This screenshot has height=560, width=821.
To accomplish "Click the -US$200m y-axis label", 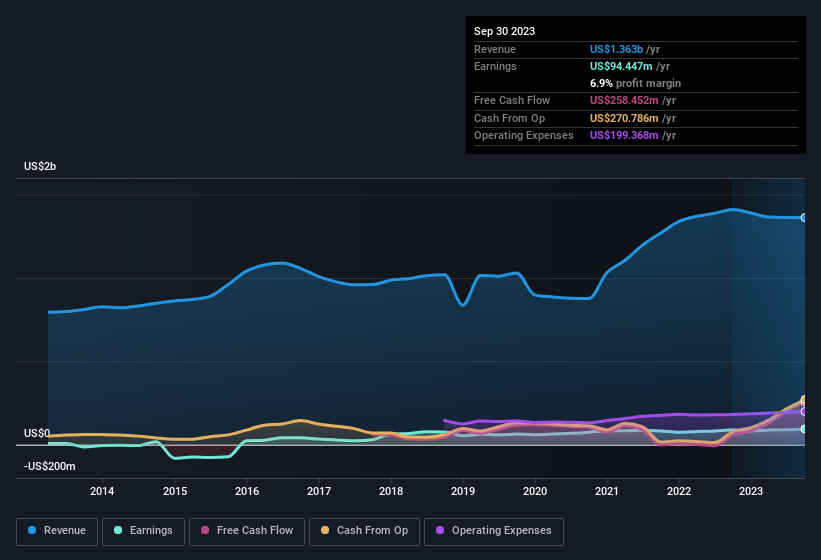I will (50, 466).
